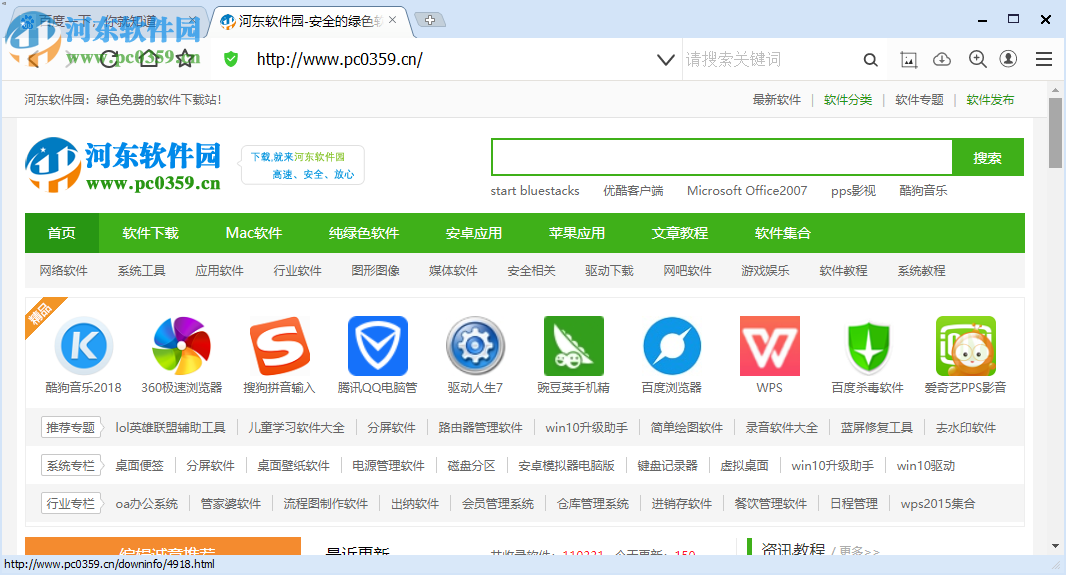Open the 软件分类 link

[848, 100]
